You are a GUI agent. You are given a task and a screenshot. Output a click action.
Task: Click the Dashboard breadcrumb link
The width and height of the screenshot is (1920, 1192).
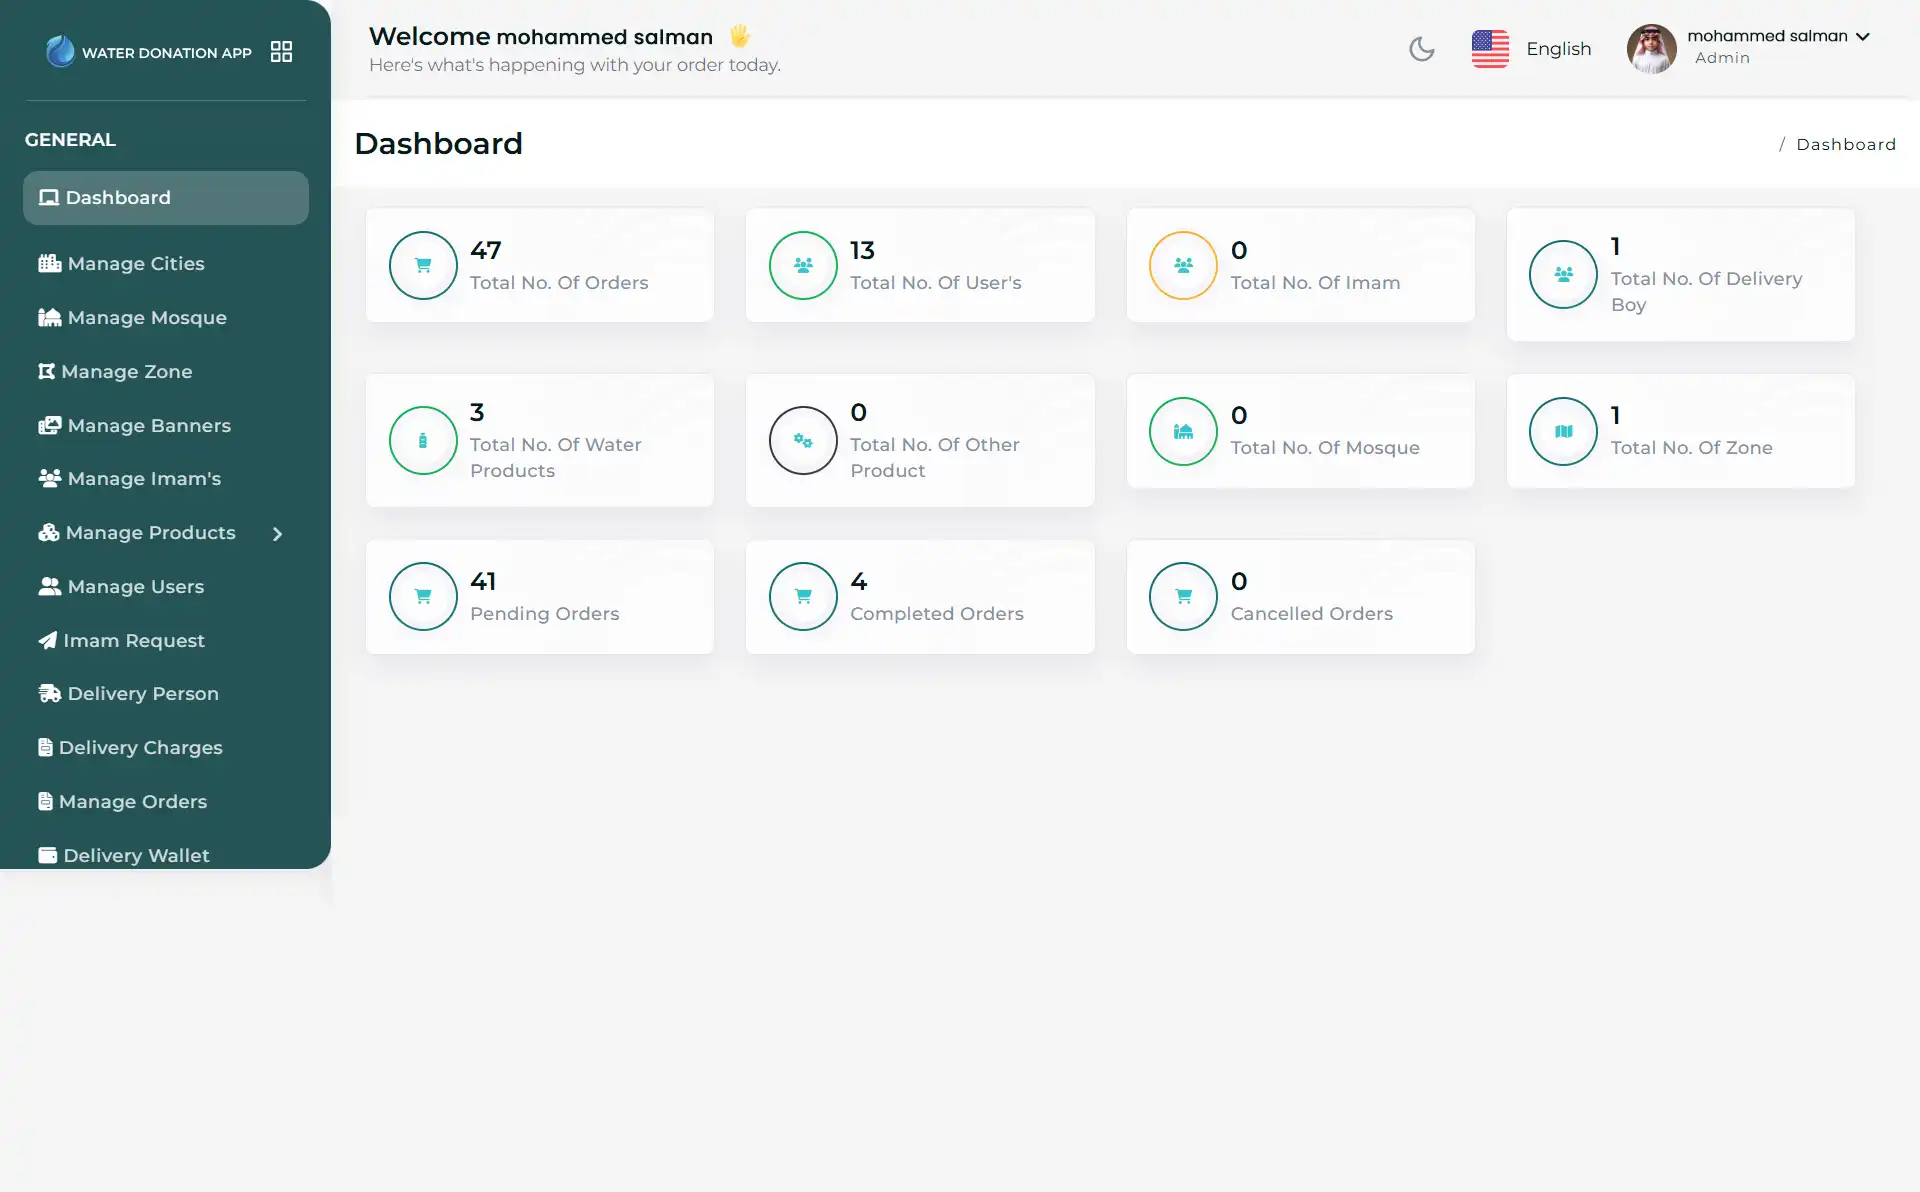tap(1845, 143)
